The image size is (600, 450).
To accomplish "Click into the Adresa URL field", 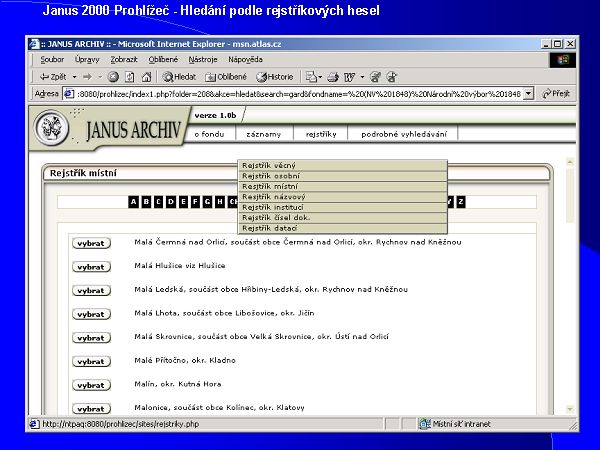I will click(x=298, y=93).
